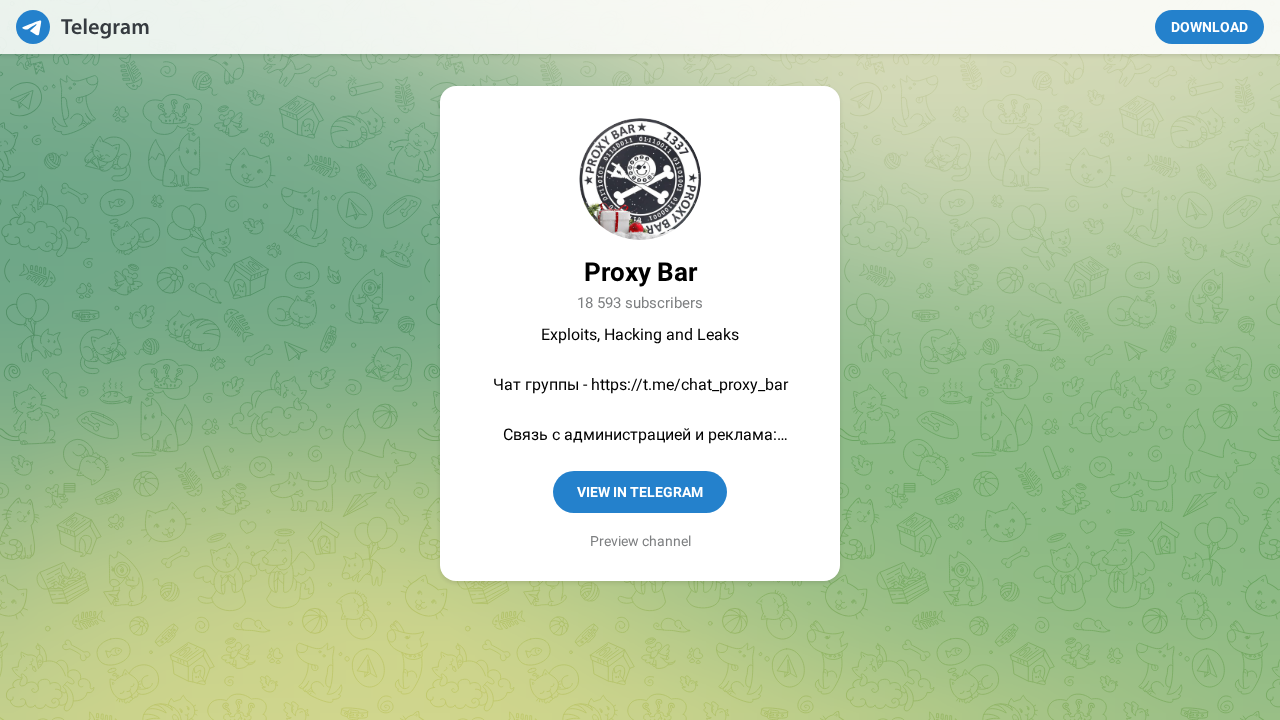Click the 'Exploits, Hacking and Leaks' description

(x=640, y=335)
